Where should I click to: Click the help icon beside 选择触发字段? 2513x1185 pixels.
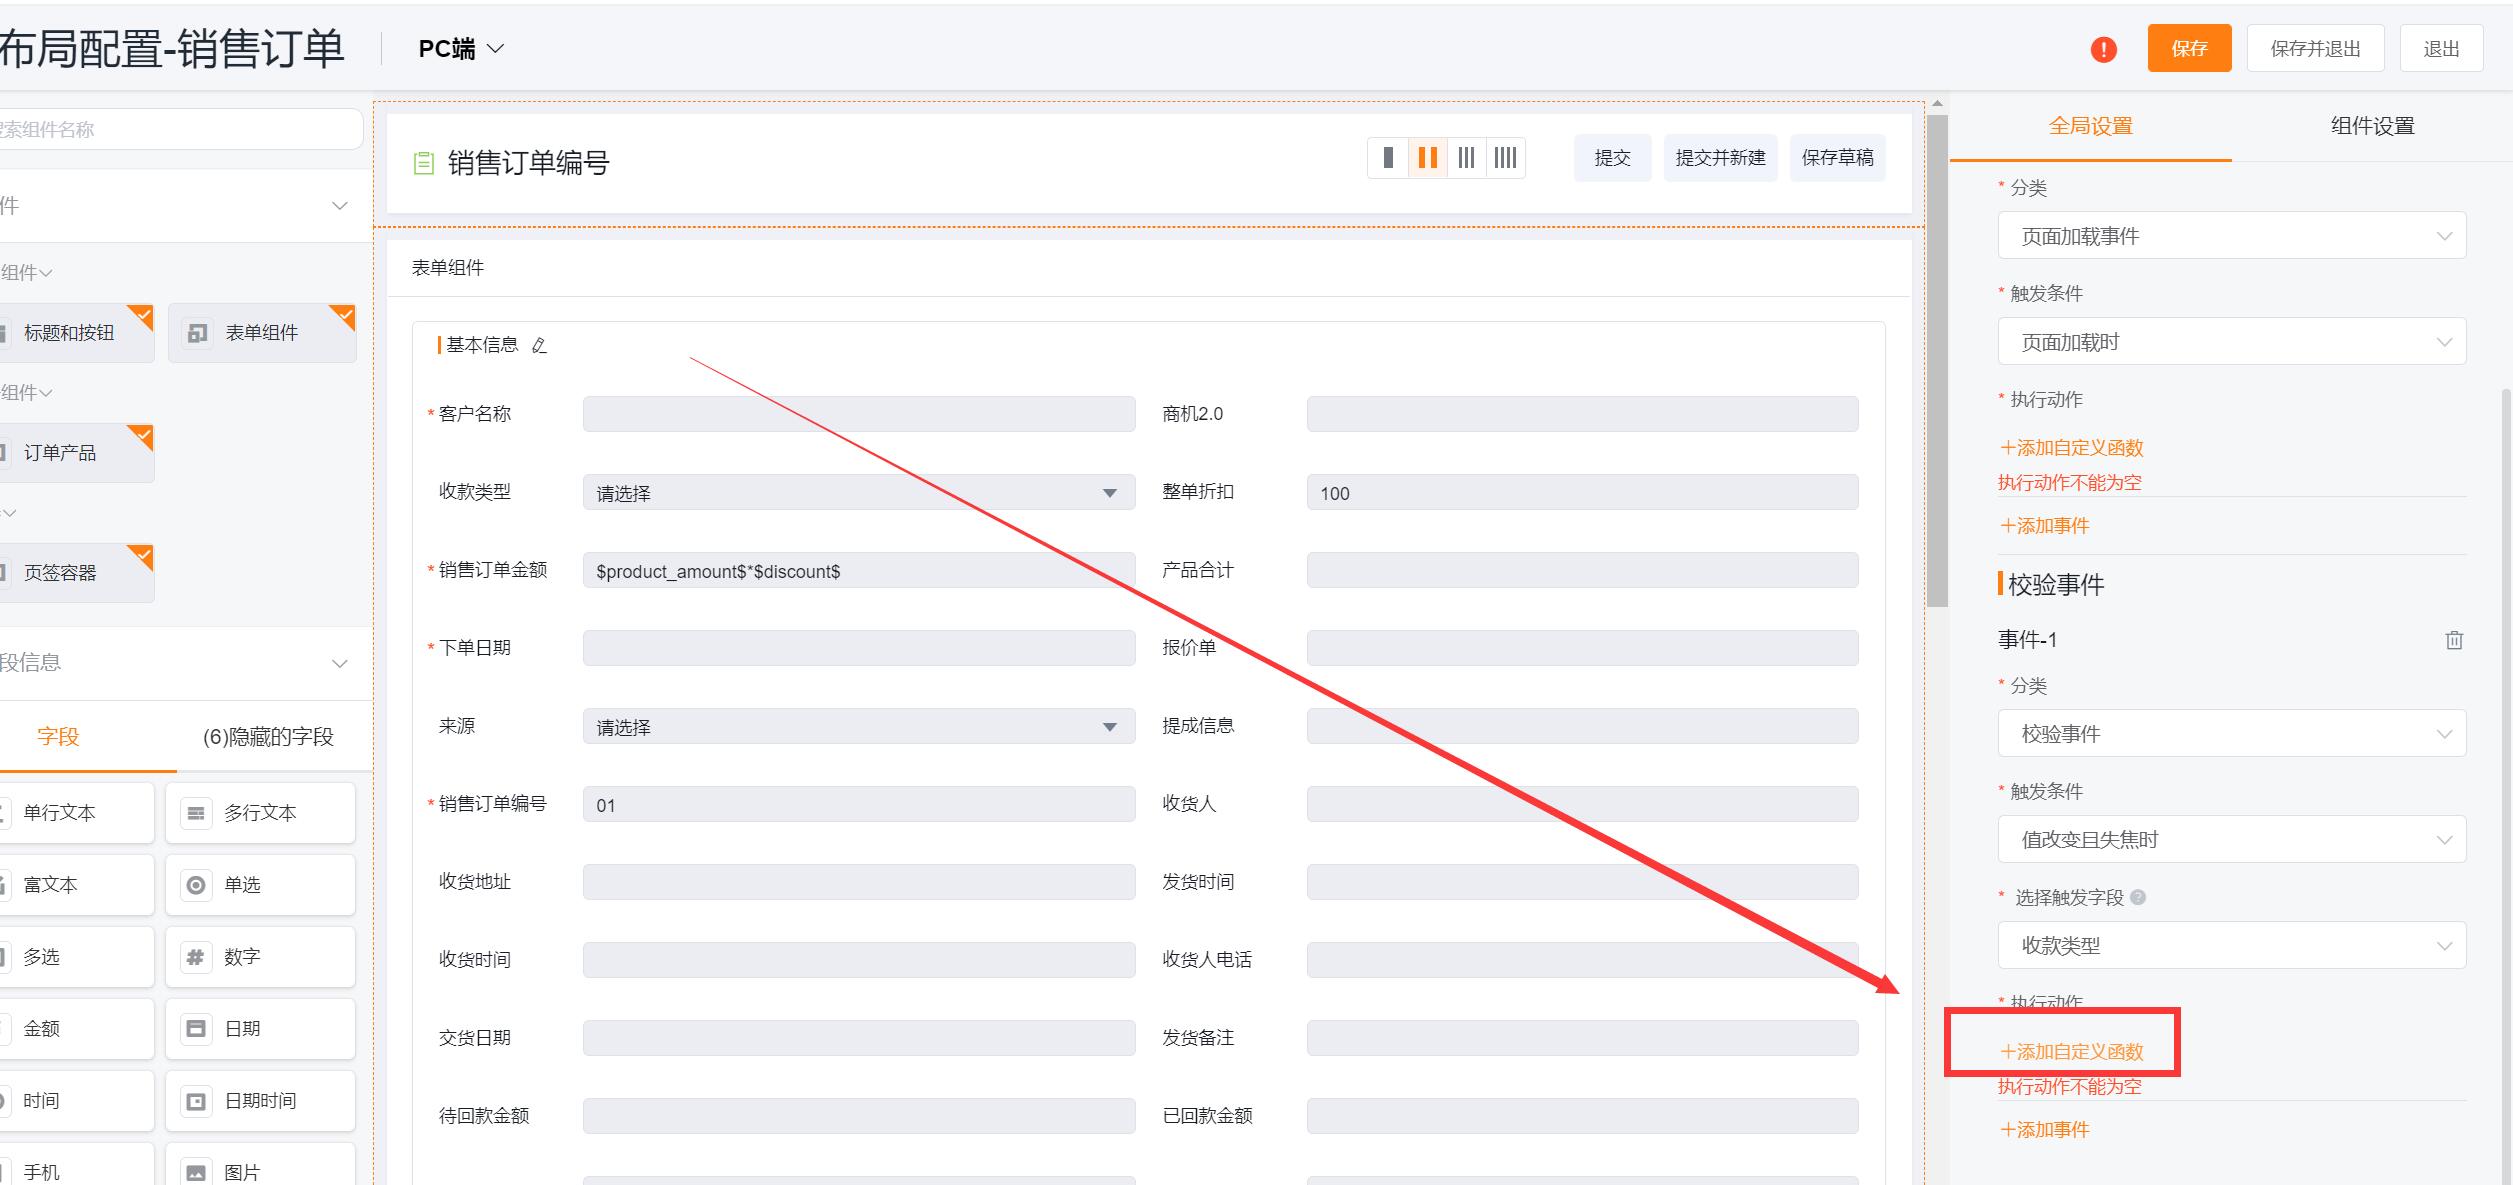point(2138,897)
